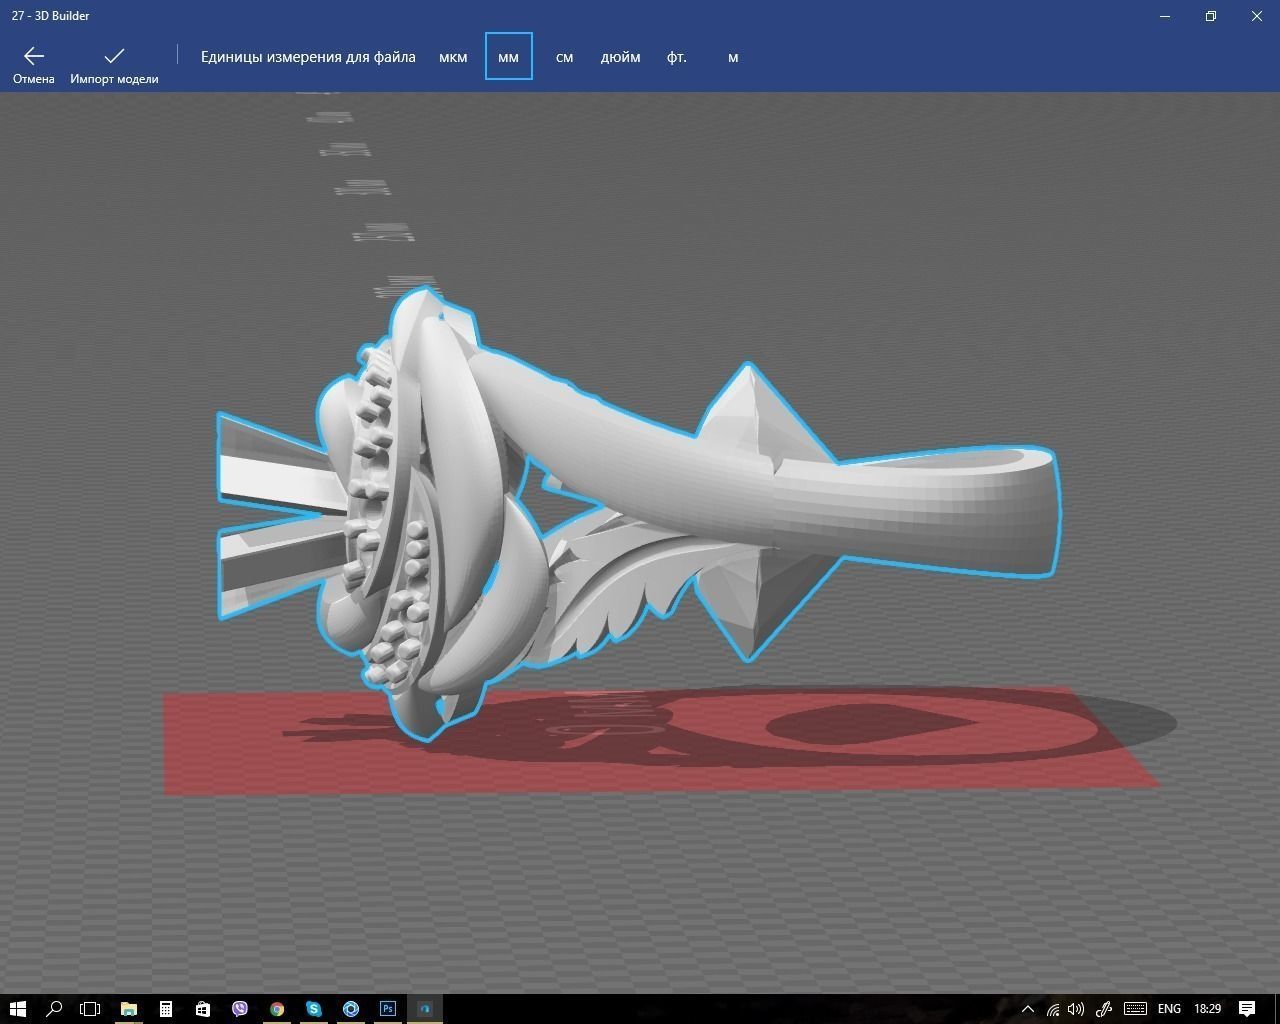Switch to Skype on taskbar
This screenshot has width=1280, height=1024.
coord(313,1008)
